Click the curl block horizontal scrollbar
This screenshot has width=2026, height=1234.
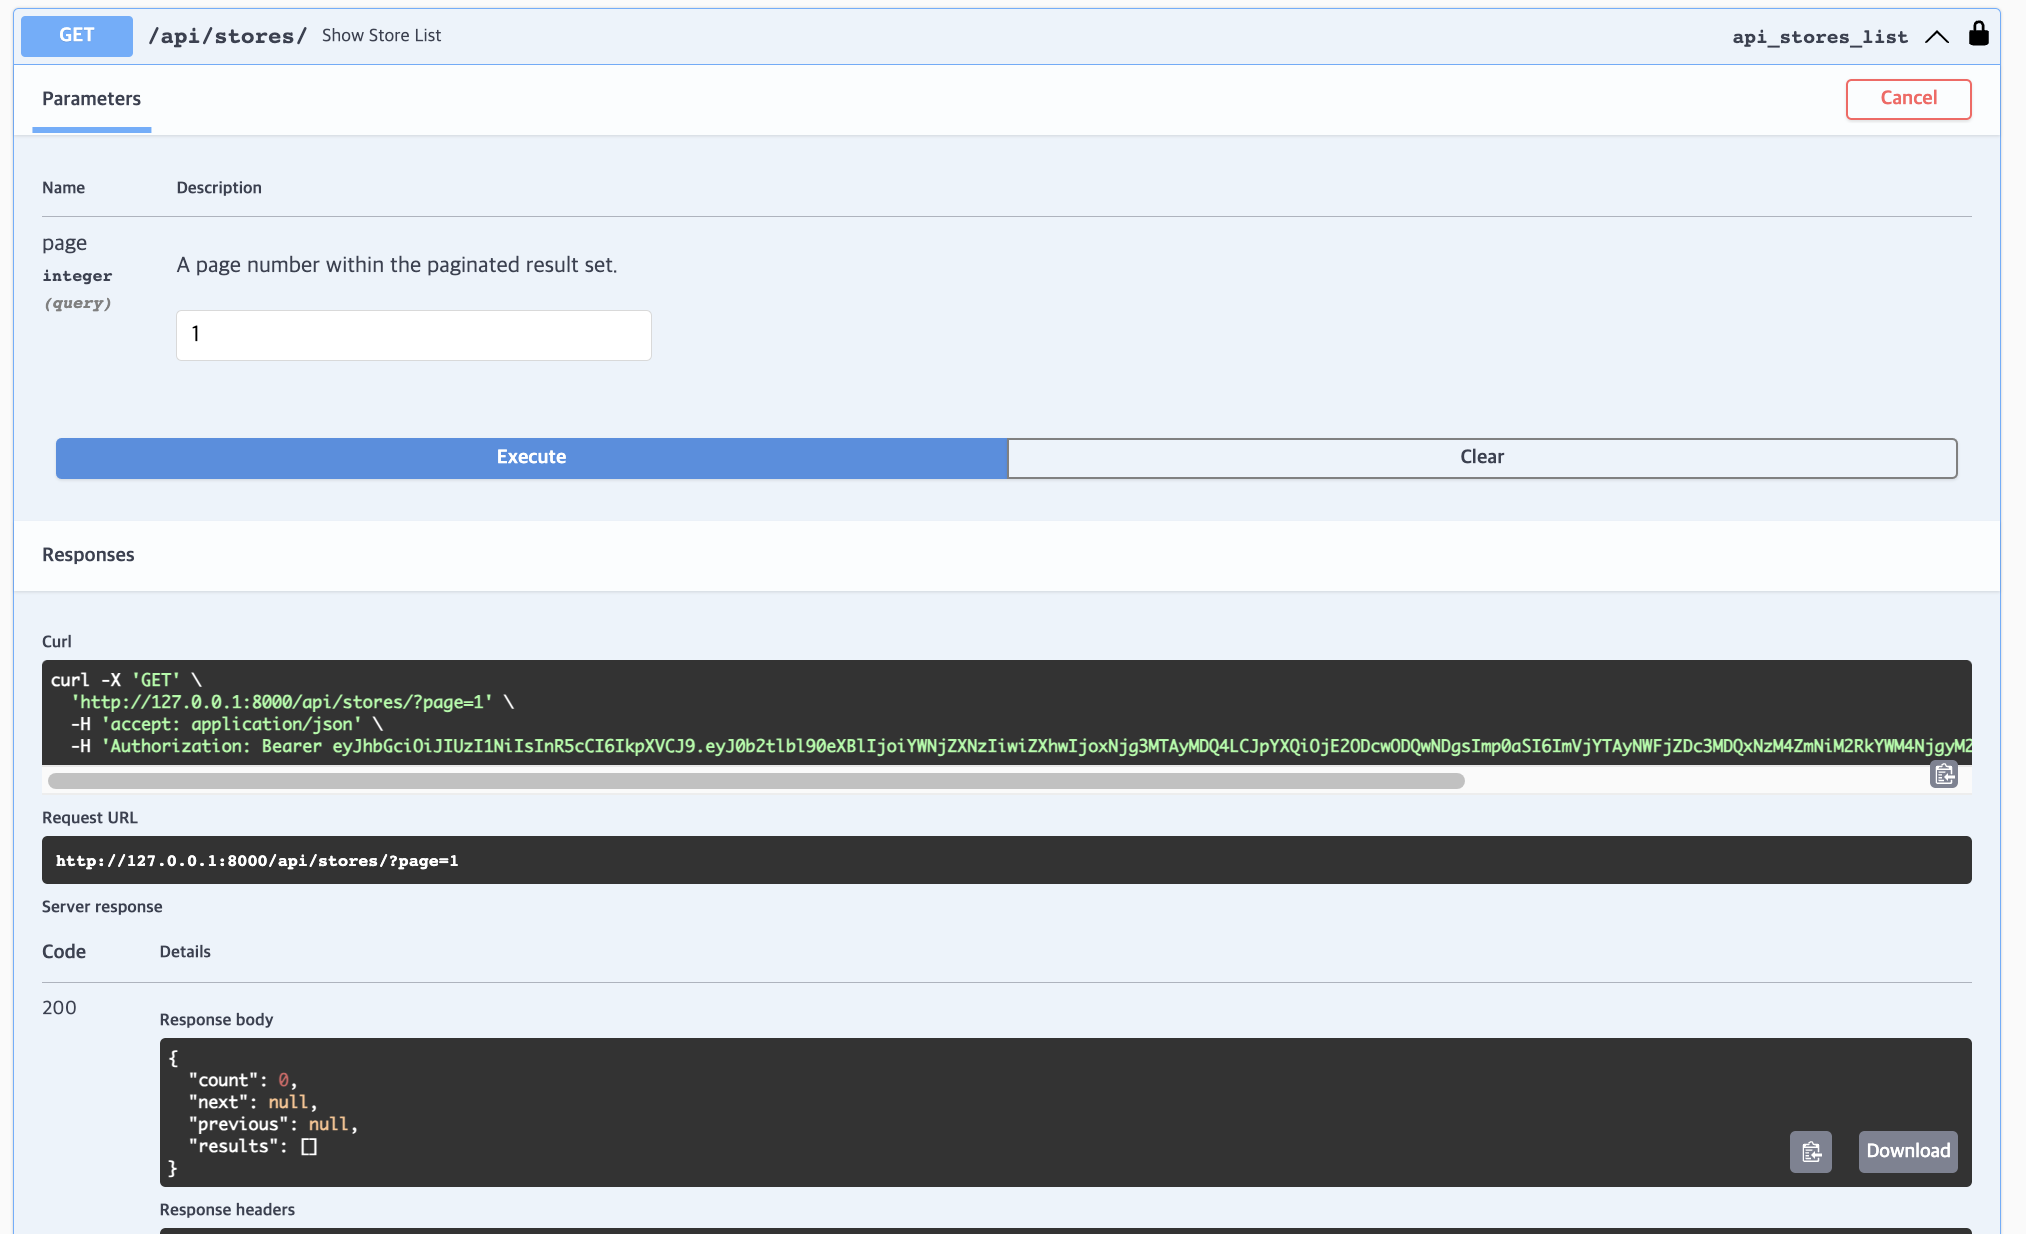point(756,781)
